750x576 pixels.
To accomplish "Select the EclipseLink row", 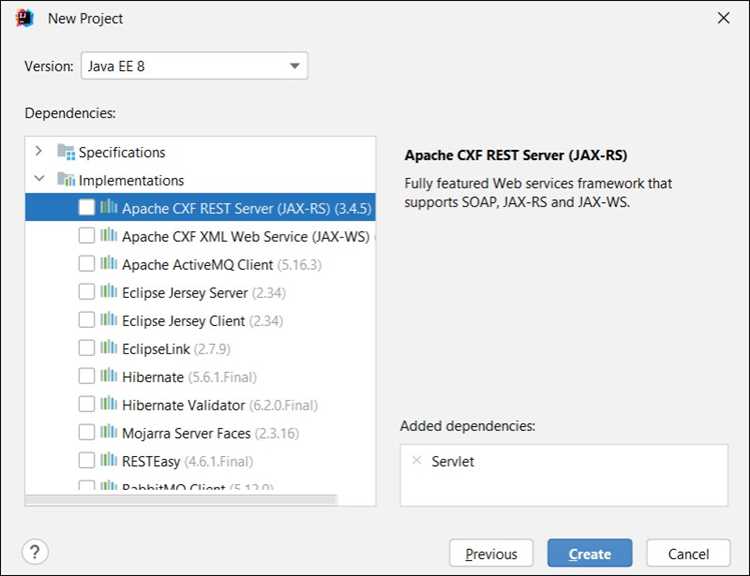I will pyautogui.click(x=200, y=348).
